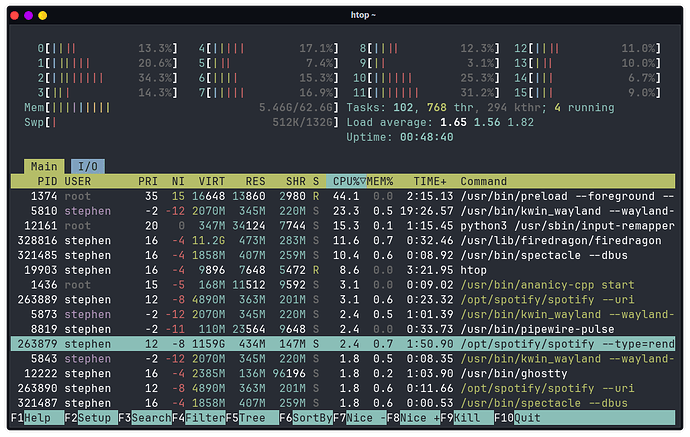
Task: Click the Swp usage bar
Action: (x=181, y=122)
